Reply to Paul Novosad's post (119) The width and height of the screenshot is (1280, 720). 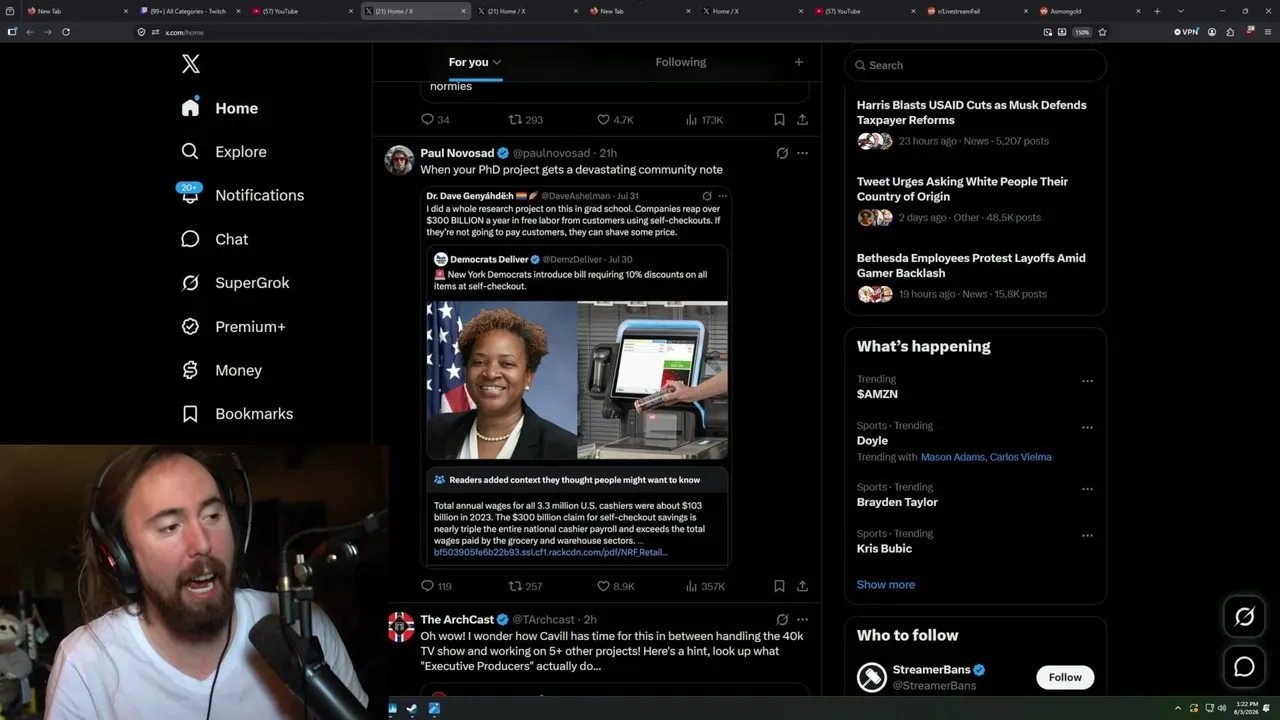(436, 586)
